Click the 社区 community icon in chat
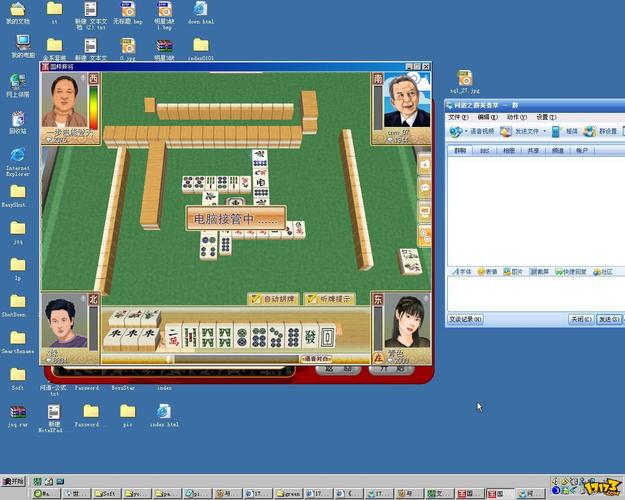The image size is (625, 500). click(x=603, y=272)
